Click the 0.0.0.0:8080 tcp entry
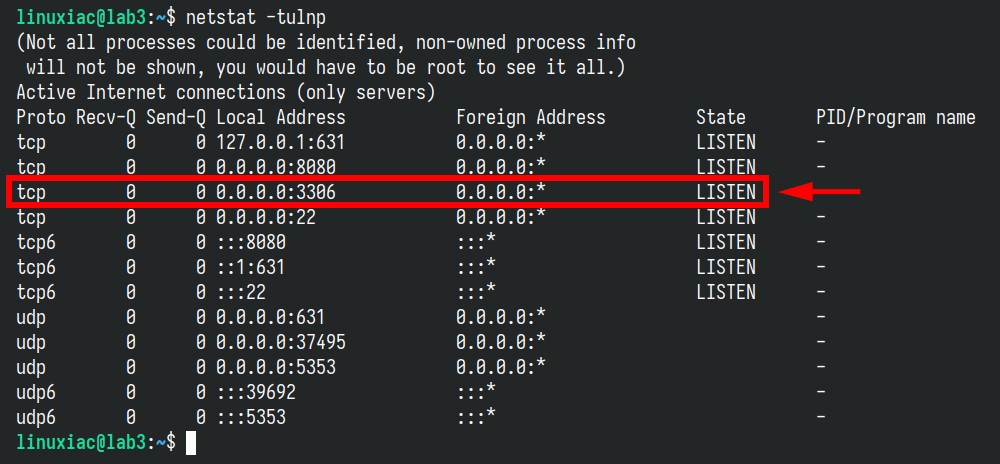The width and height of the screenshot is (1000, 464). pos(276,167)
